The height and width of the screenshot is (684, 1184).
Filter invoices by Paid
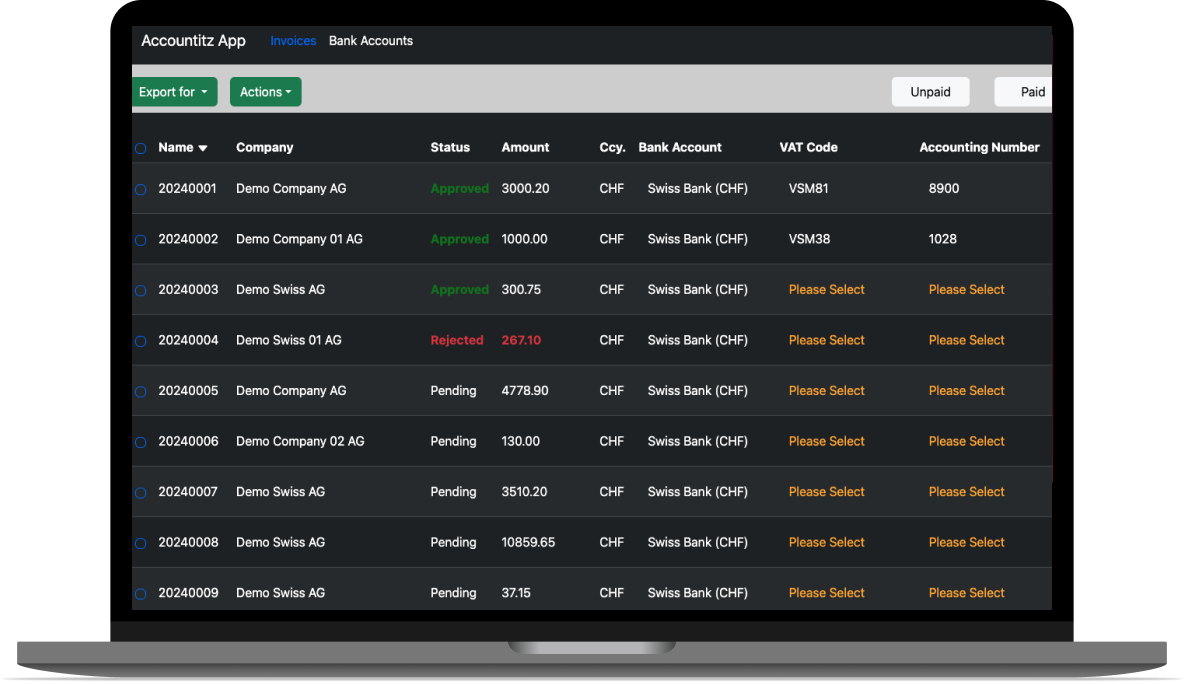coord(1024,92)
